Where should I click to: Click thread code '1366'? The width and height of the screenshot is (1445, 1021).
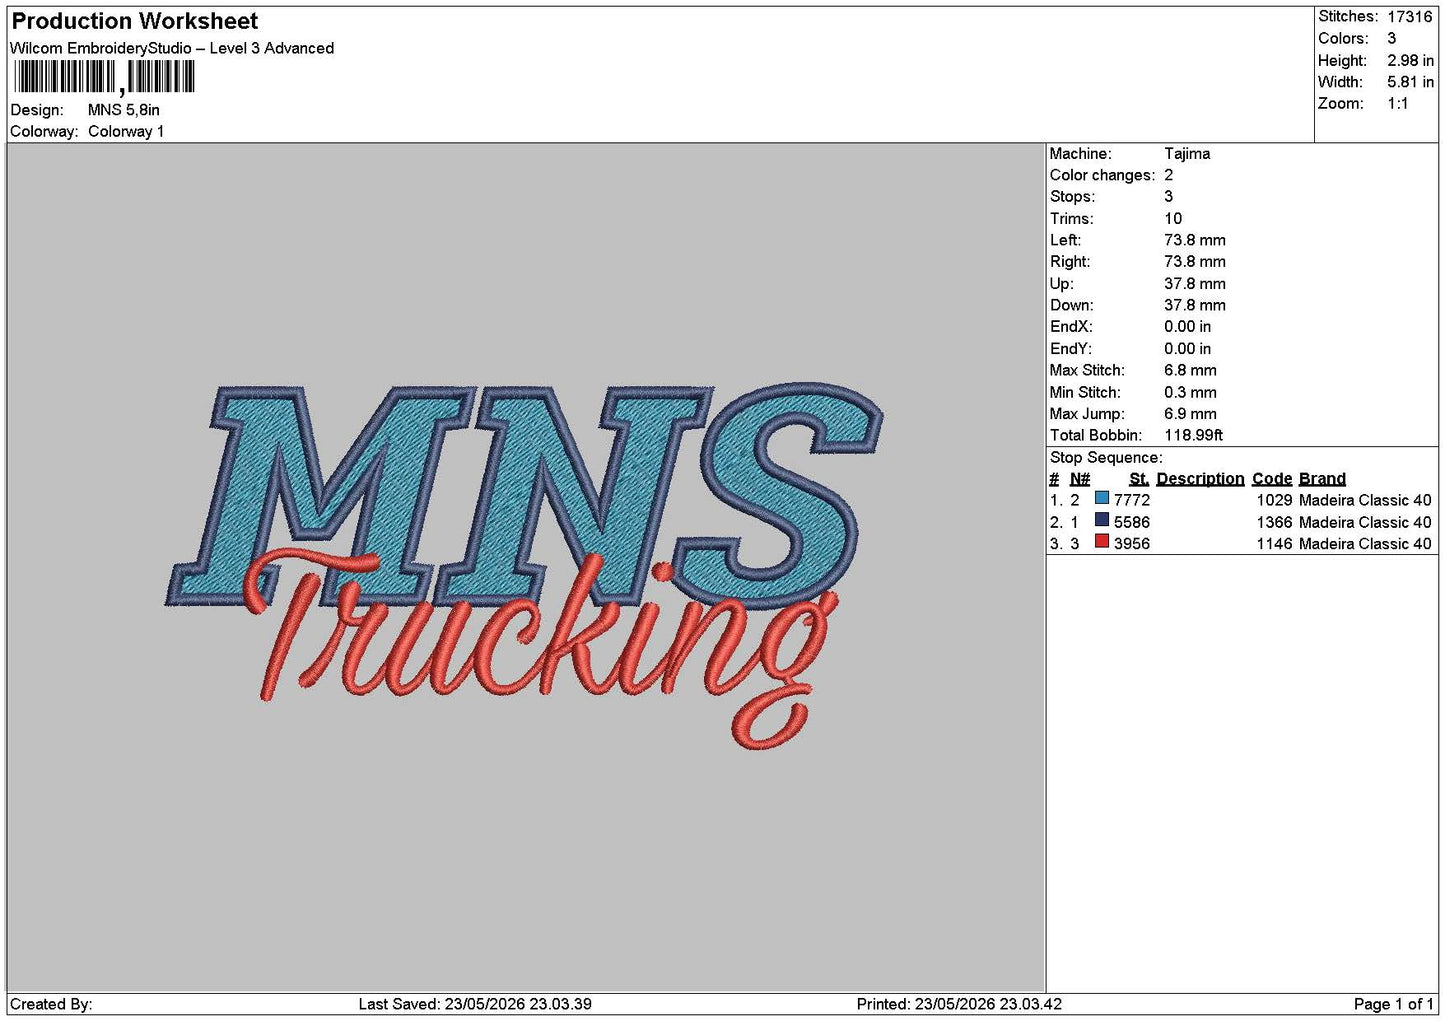click(x=1275, y=522)
